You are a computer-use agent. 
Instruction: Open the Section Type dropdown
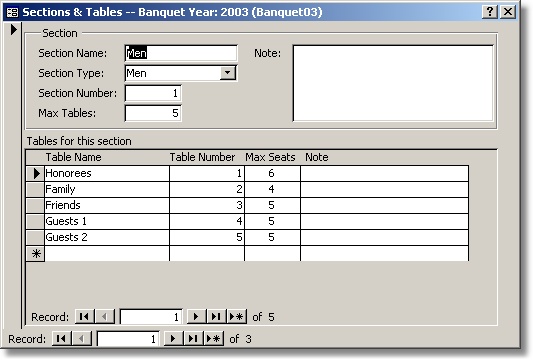coord(227,73)
